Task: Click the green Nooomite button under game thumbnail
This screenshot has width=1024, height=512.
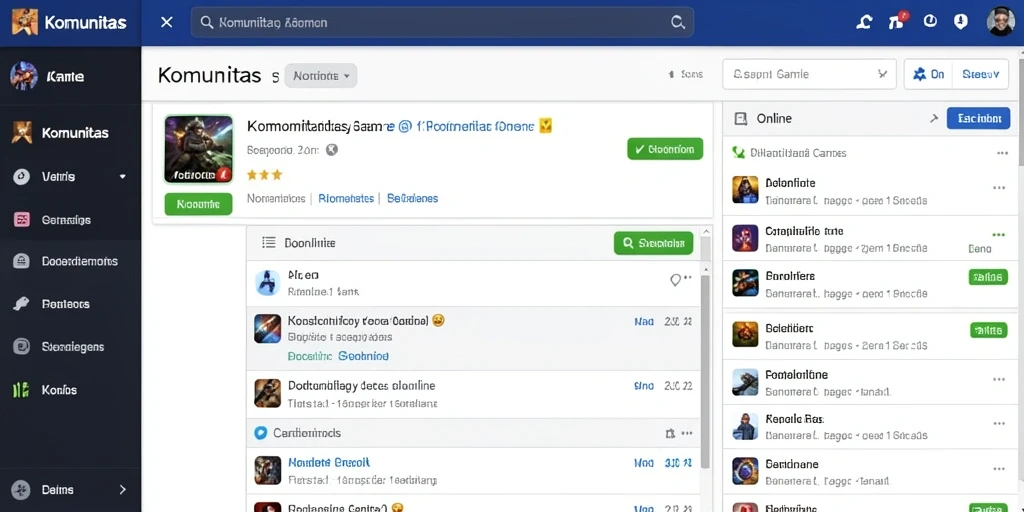Action: point(198,204)
